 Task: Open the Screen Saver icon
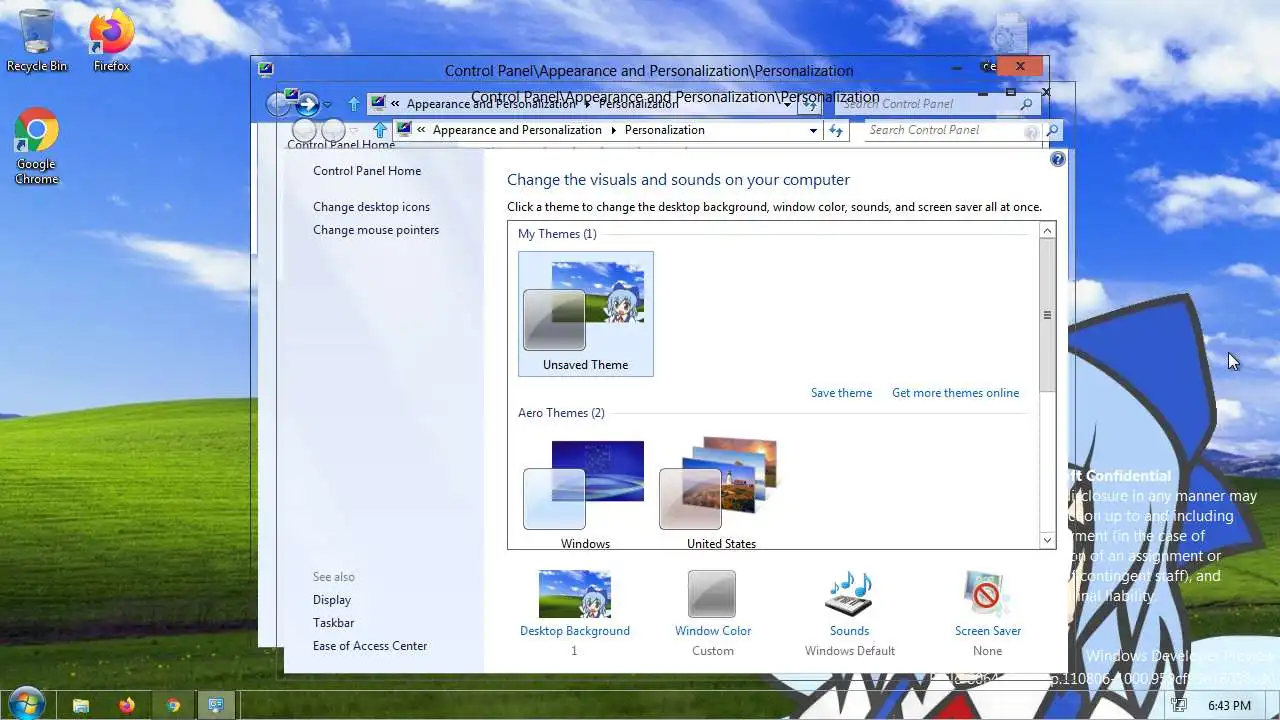(987, 594)
